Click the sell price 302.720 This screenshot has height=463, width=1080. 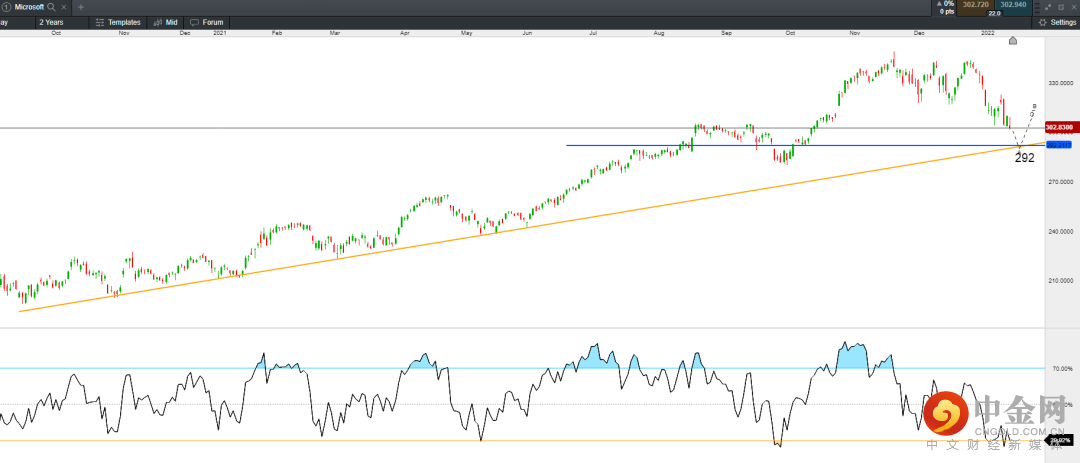pyautogui.click(x=975, y=5)
